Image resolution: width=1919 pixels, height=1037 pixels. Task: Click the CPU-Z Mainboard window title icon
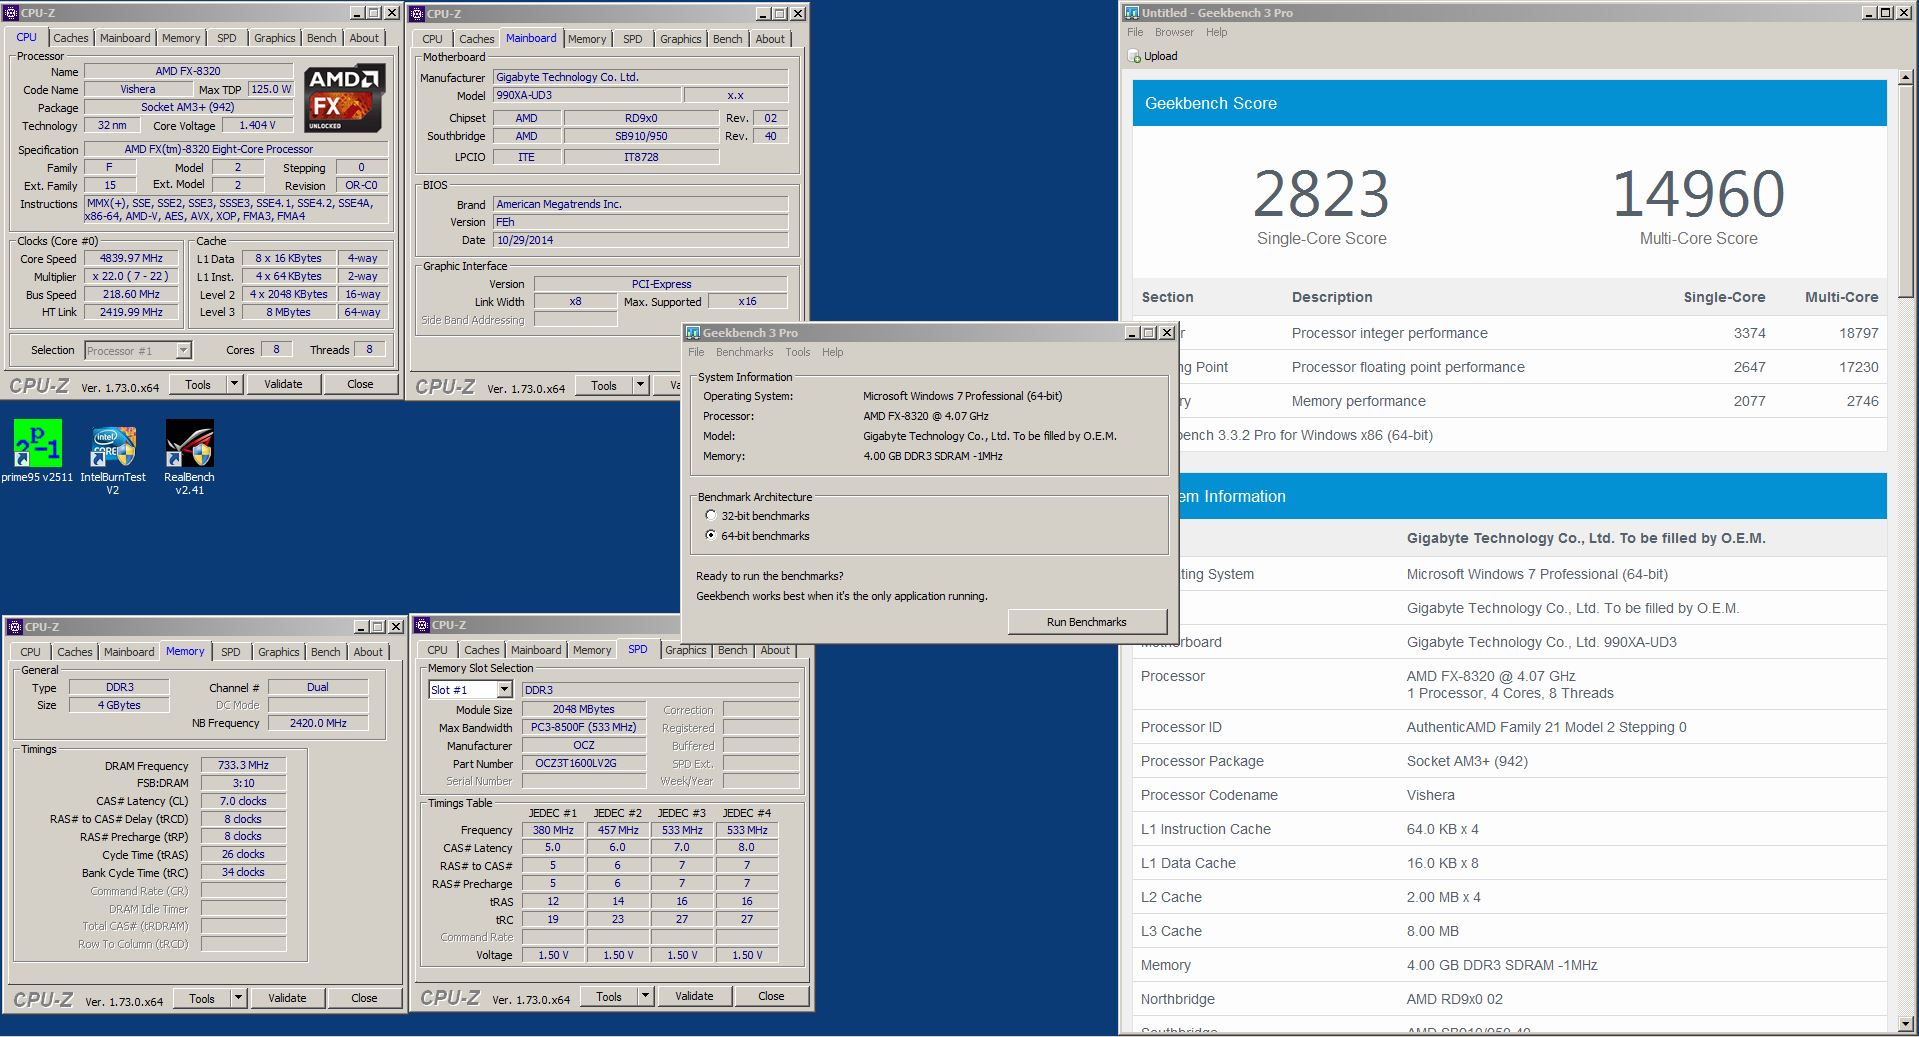click(x=418, y=14)
